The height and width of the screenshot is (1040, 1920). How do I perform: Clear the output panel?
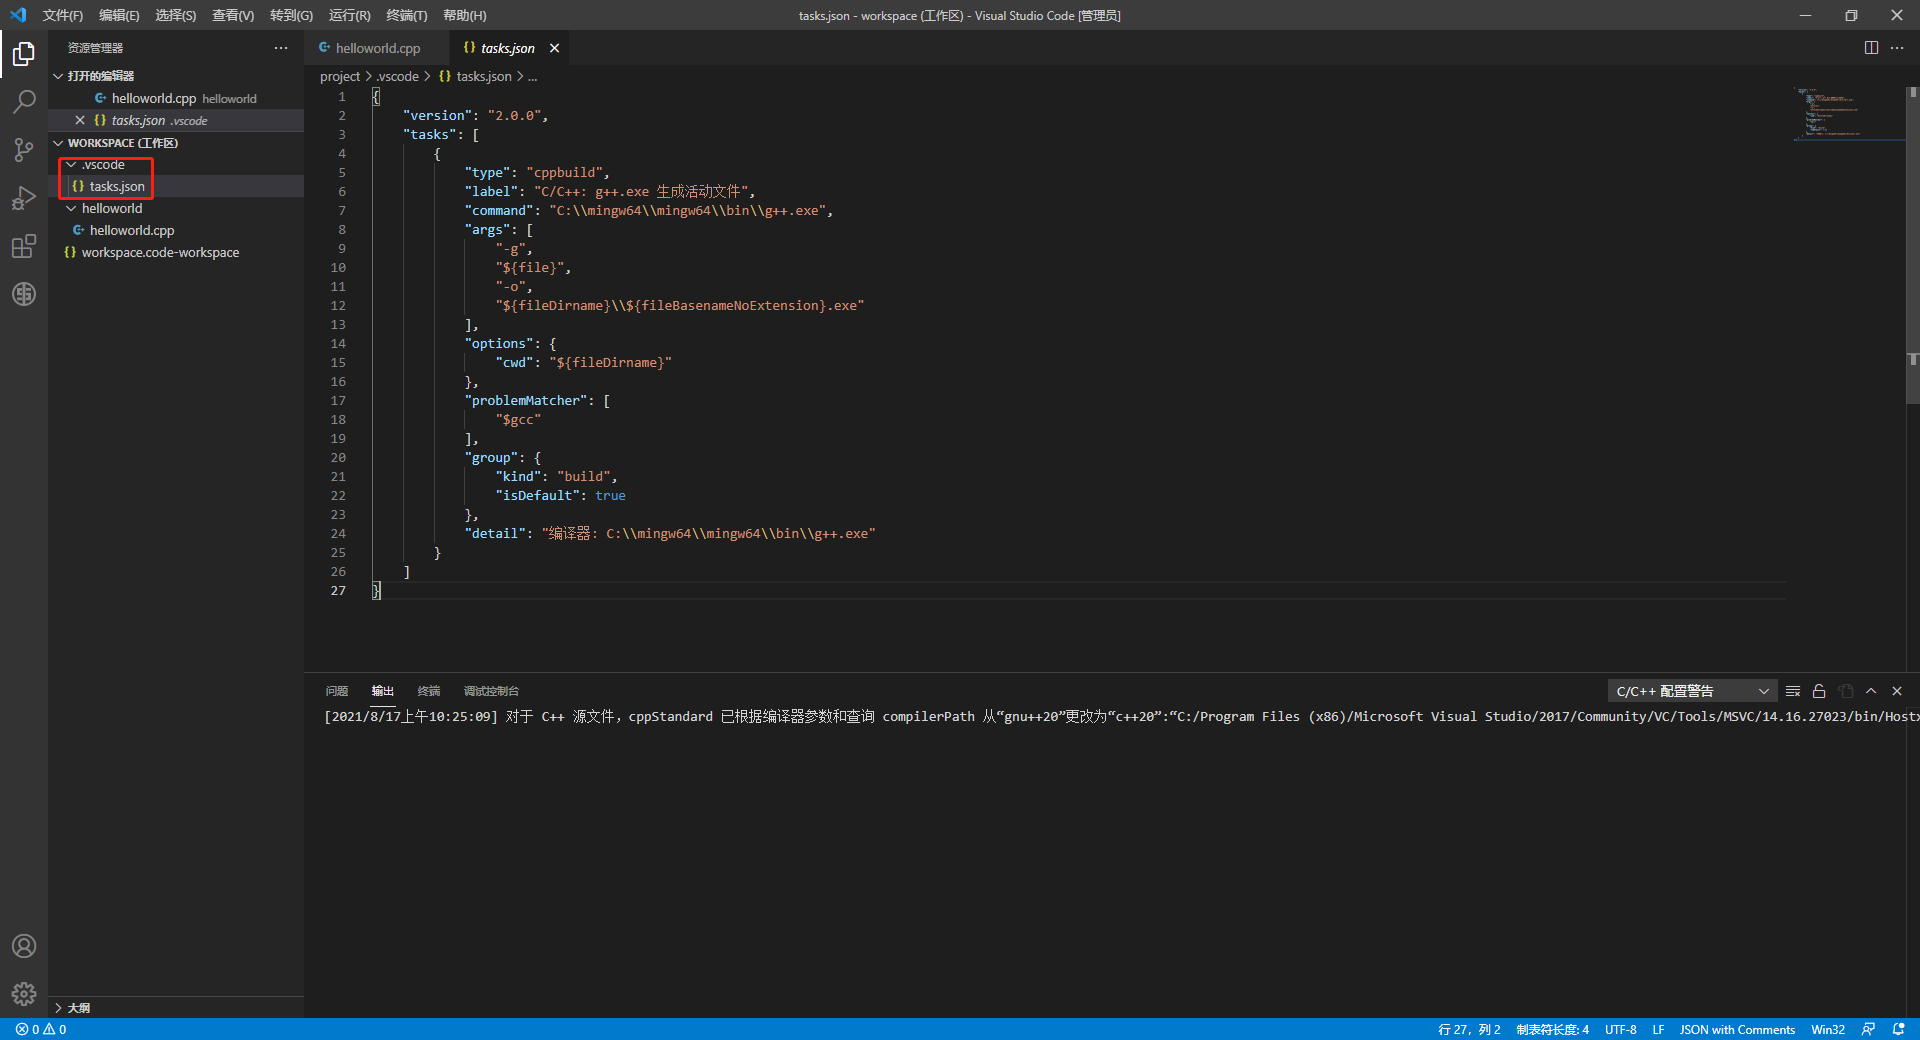1793,691
